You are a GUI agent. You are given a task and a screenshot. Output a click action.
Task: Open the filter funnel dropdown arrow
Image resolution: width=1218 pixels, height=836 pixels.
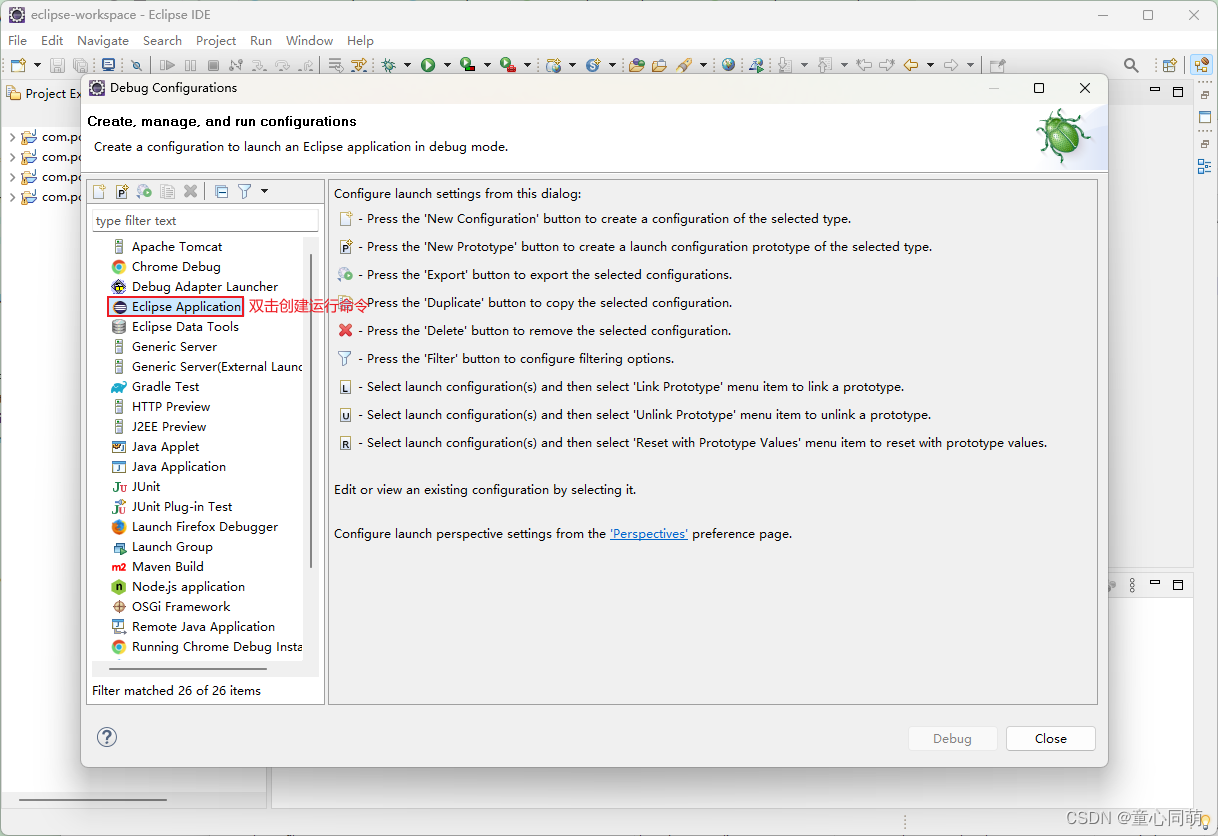[x=264, y=191]
